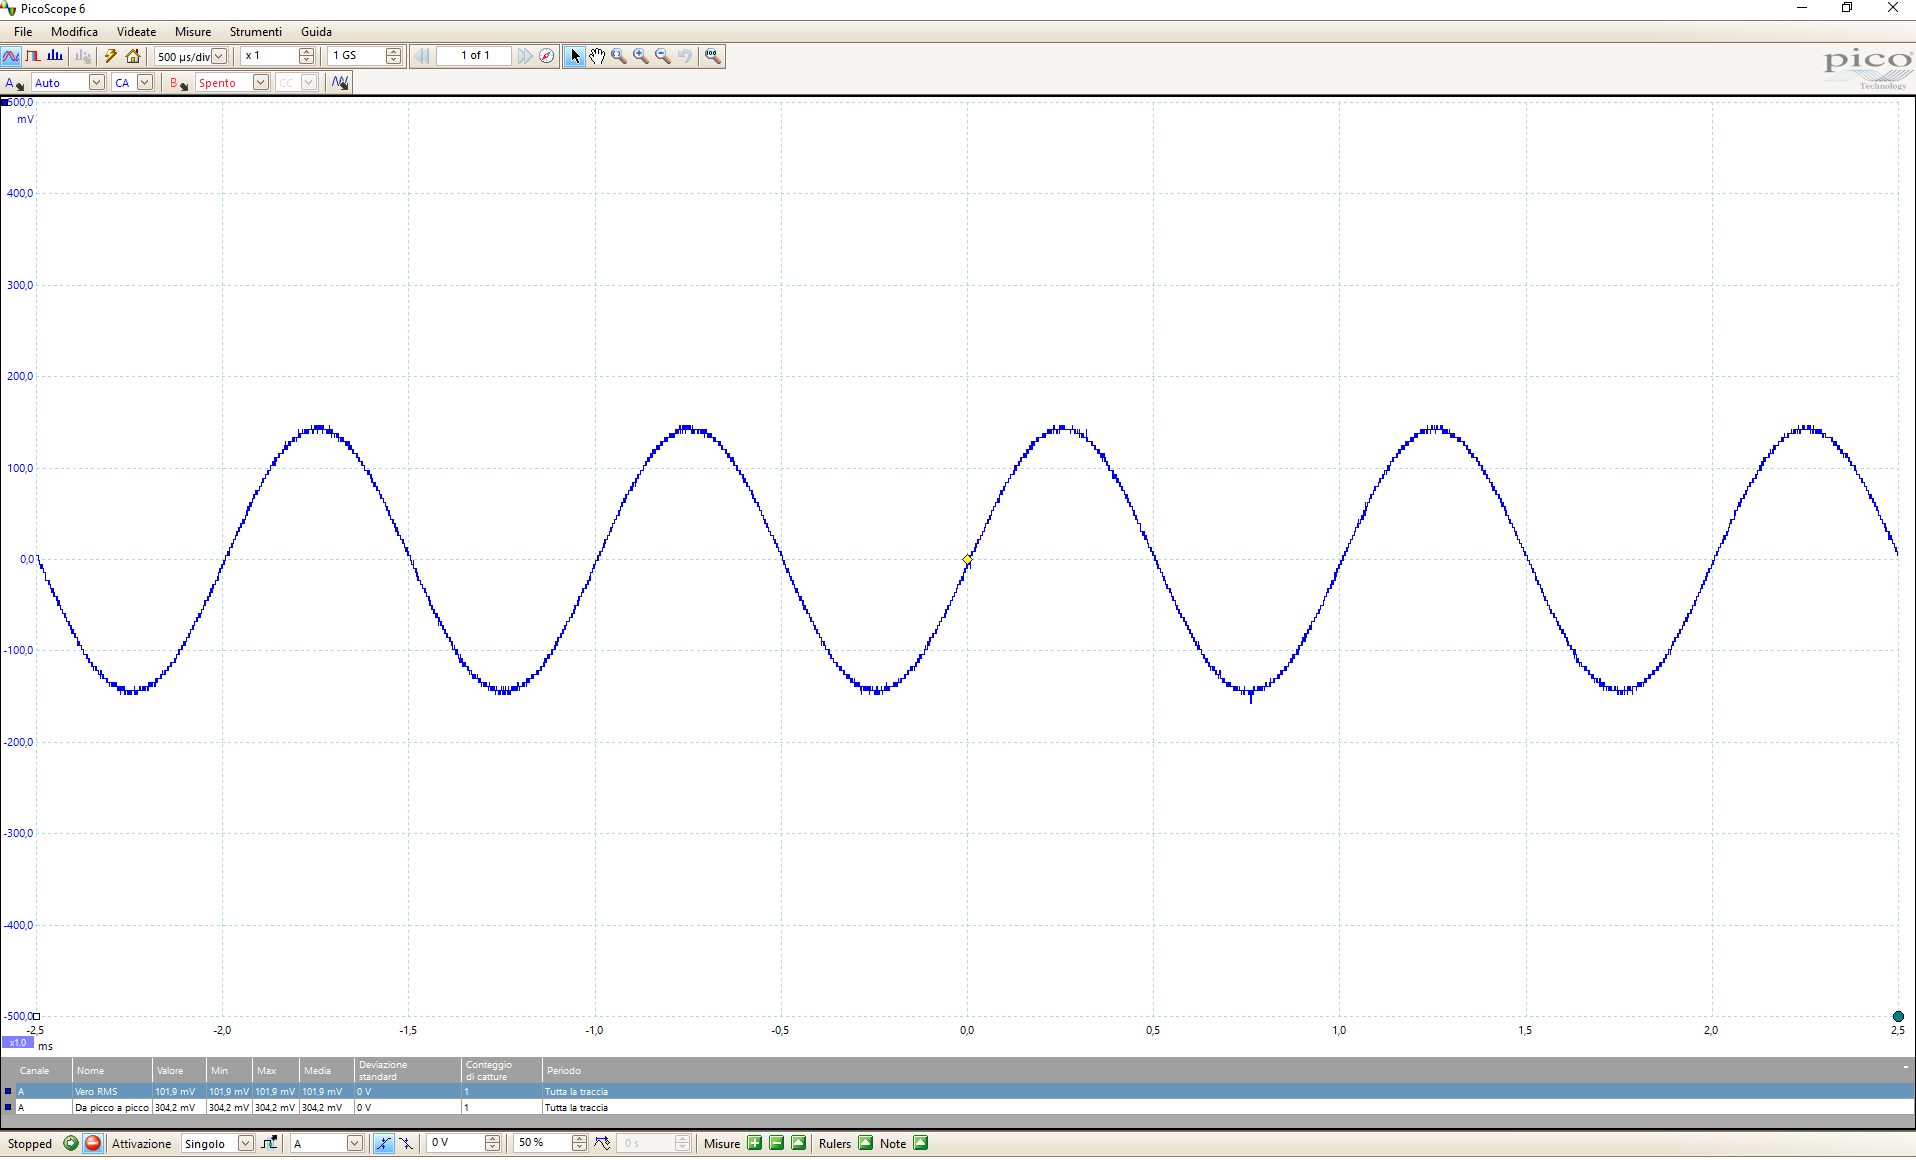1916x1160 pixels.
Task: Click the yellow trigger marker diamond
Action: point(967,559)
